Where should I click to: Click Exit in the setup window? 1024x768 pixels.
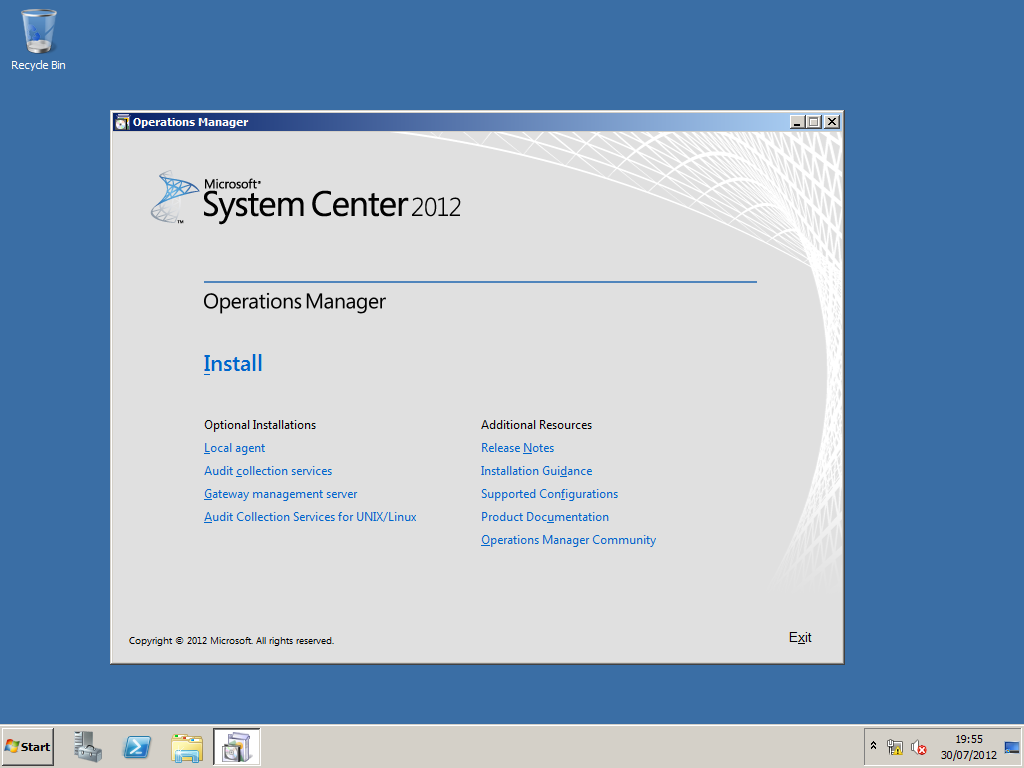point(800,637)
